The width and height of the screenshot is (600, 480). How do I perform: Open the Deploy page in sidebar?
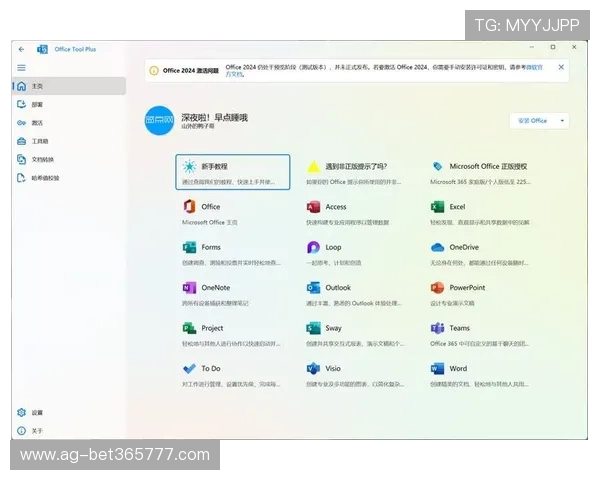tap(69, 104)
